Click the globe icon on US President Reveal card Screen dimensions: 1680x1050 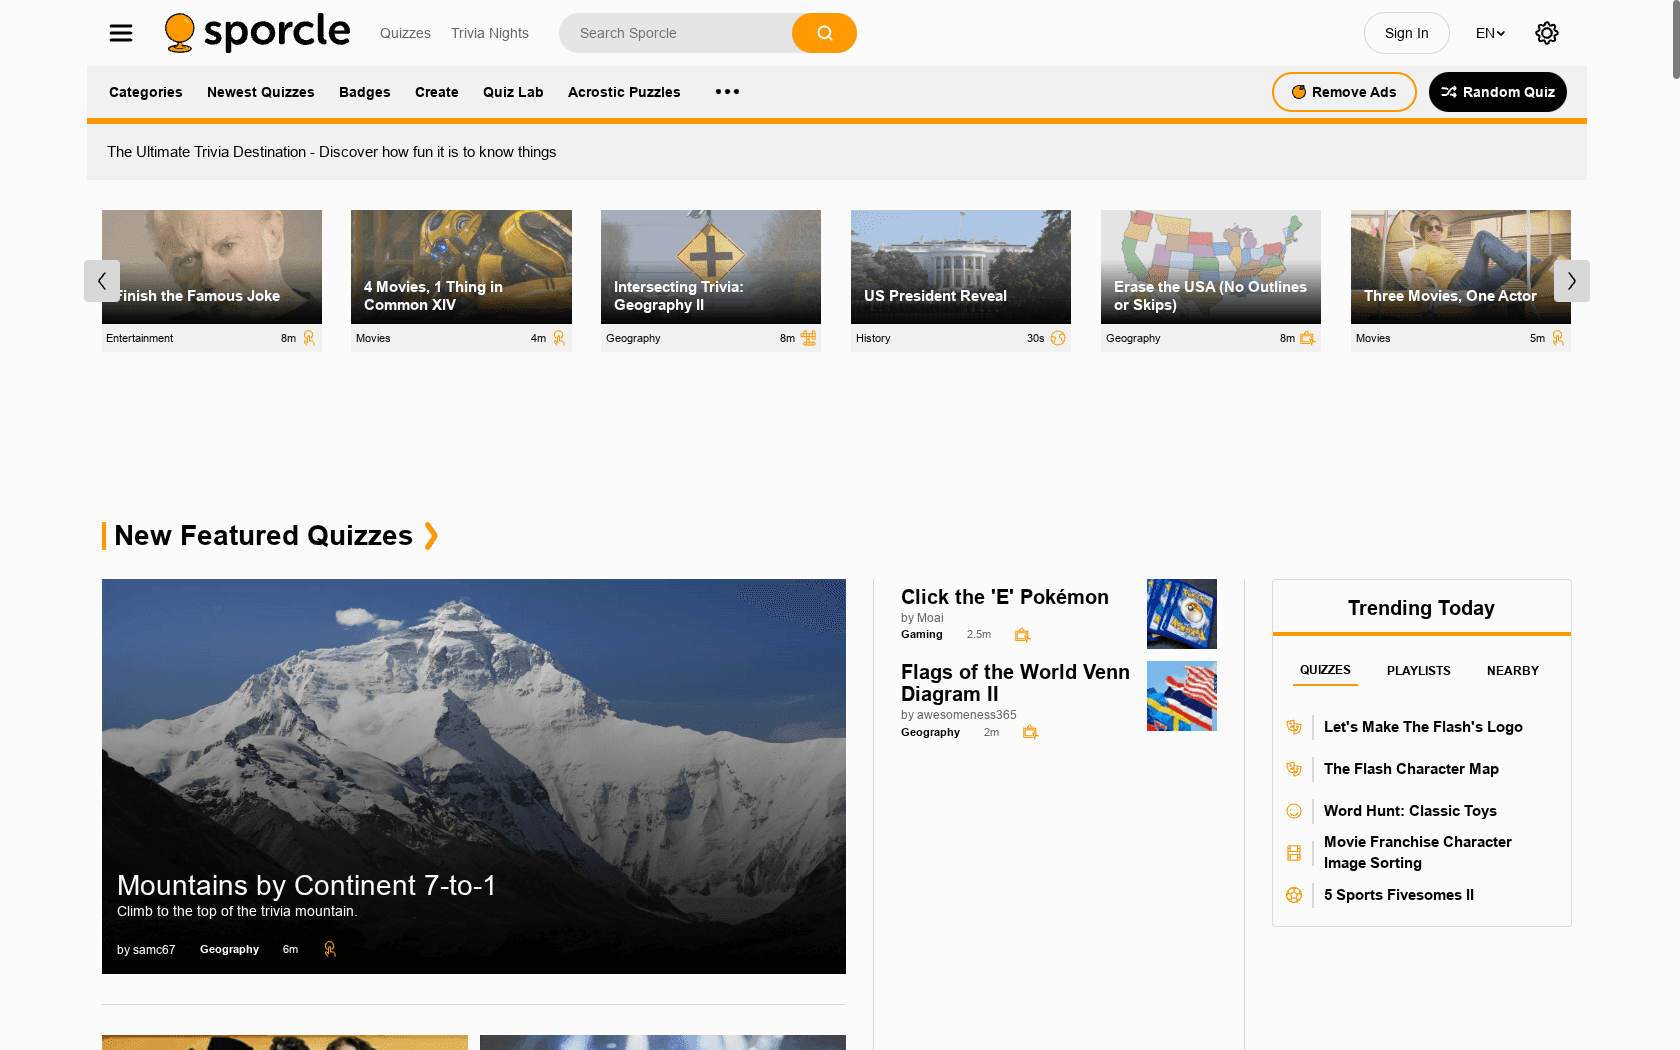(x=1058, y=338)
